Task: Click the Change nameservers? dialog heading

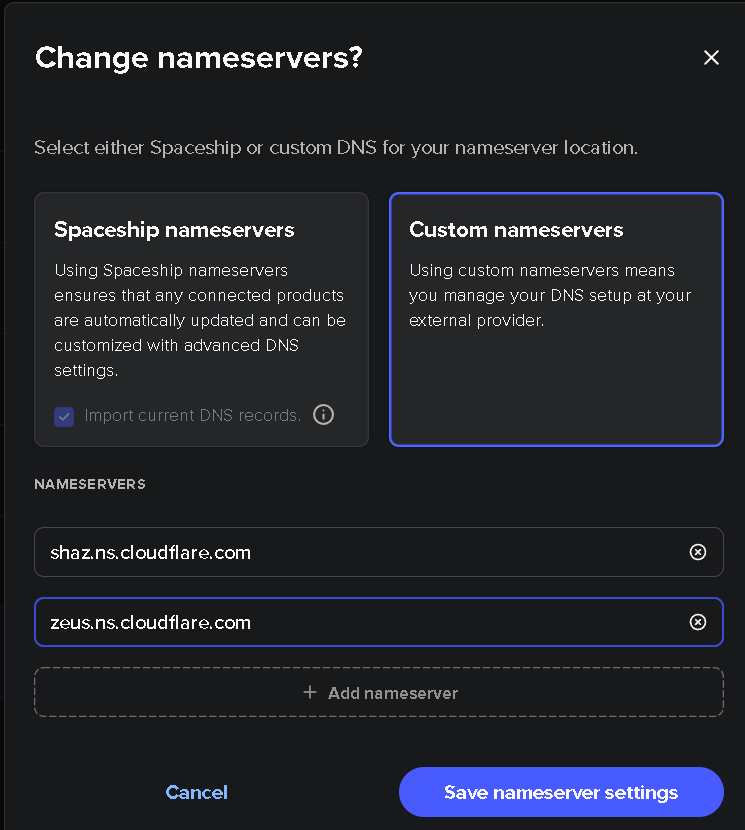Action: pos(199,58)
